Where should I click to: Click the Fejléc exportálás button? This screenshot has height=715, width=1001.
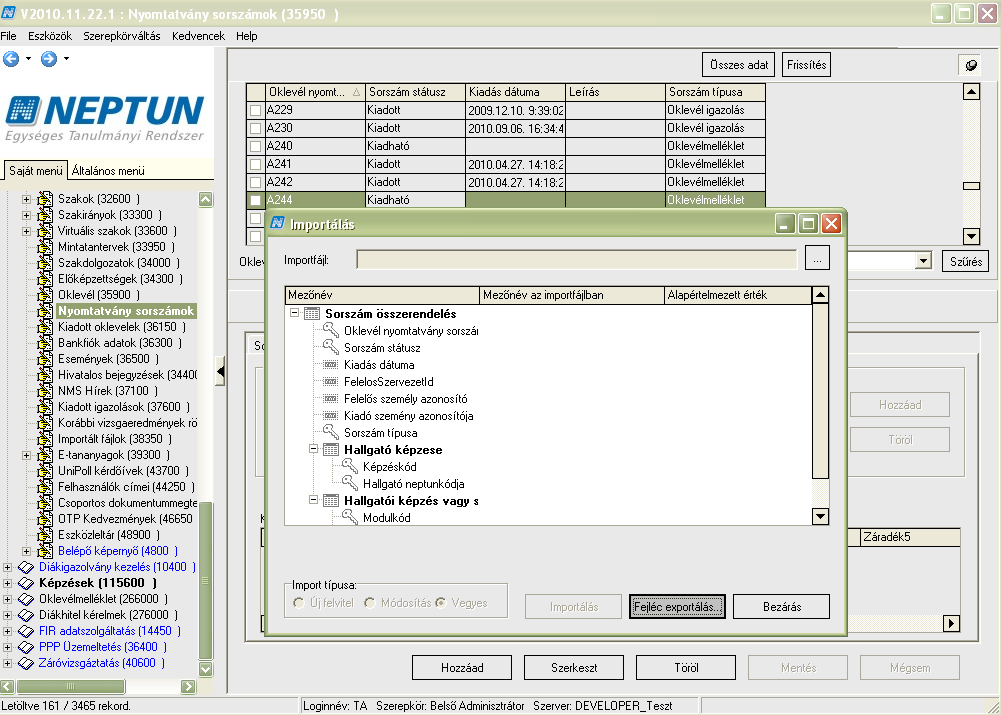coord(677,606)
